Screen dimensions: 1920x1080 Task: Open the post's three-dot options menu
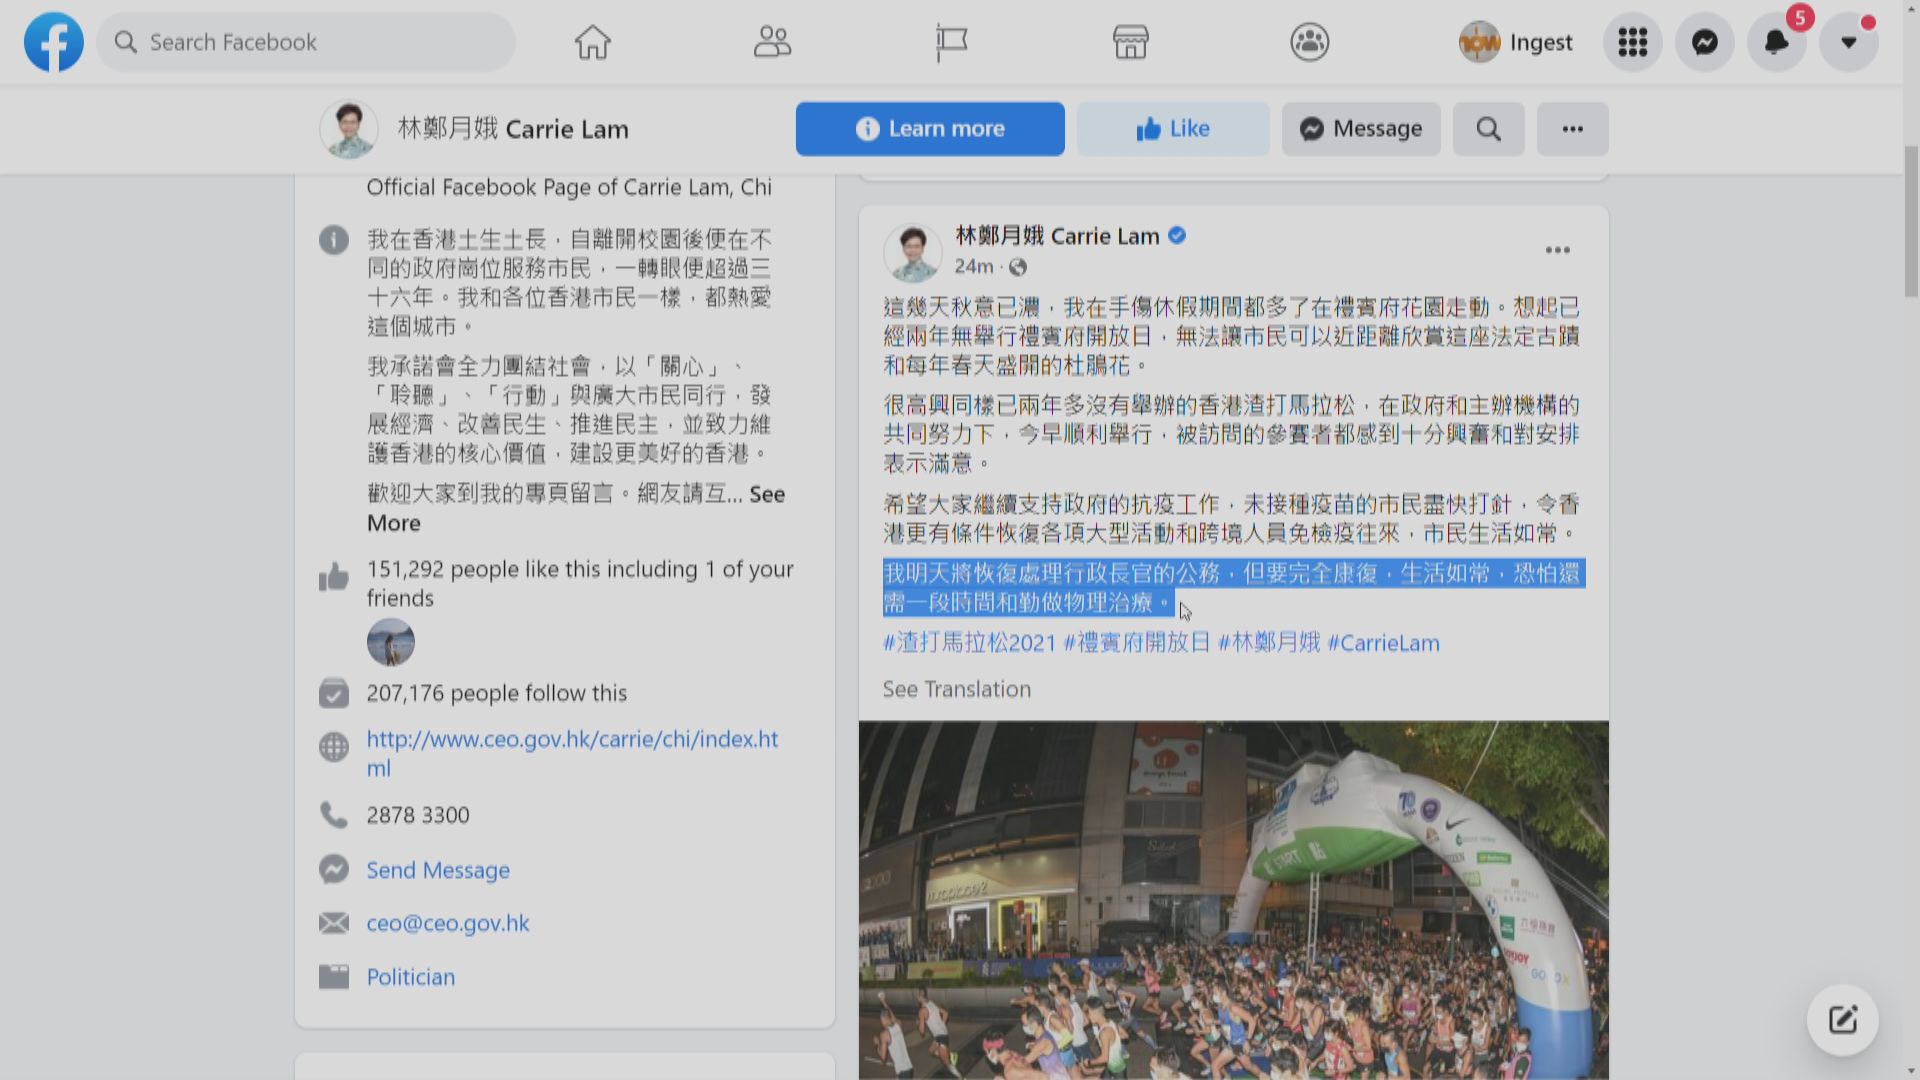(1557, 250)
